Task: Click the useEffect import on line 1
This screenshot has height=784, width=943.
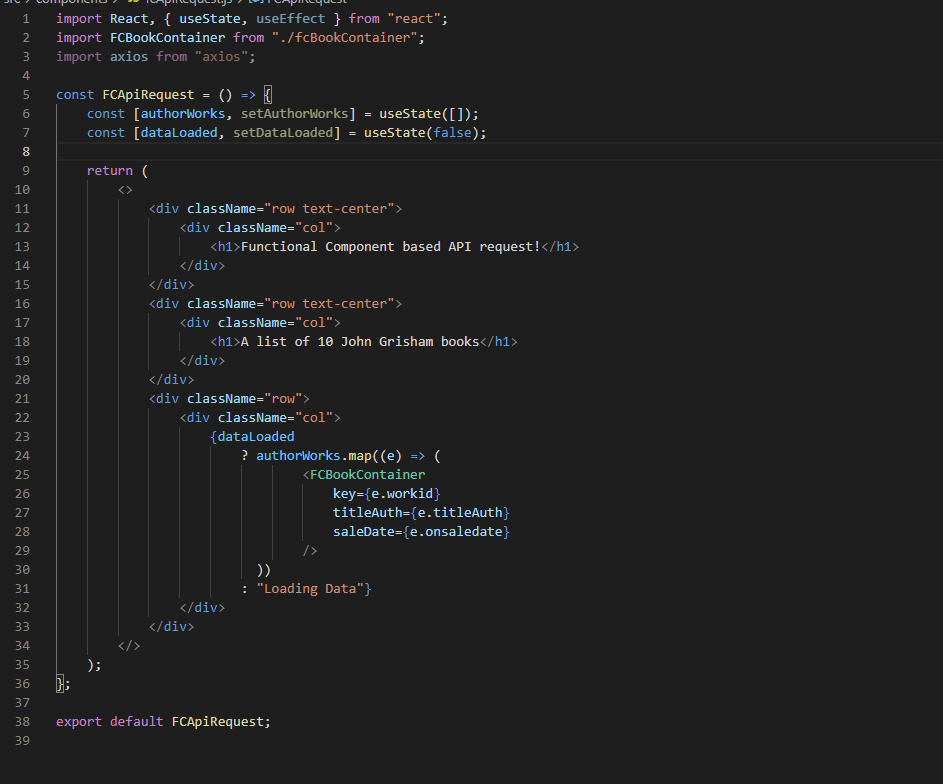Action: (290, 19)
